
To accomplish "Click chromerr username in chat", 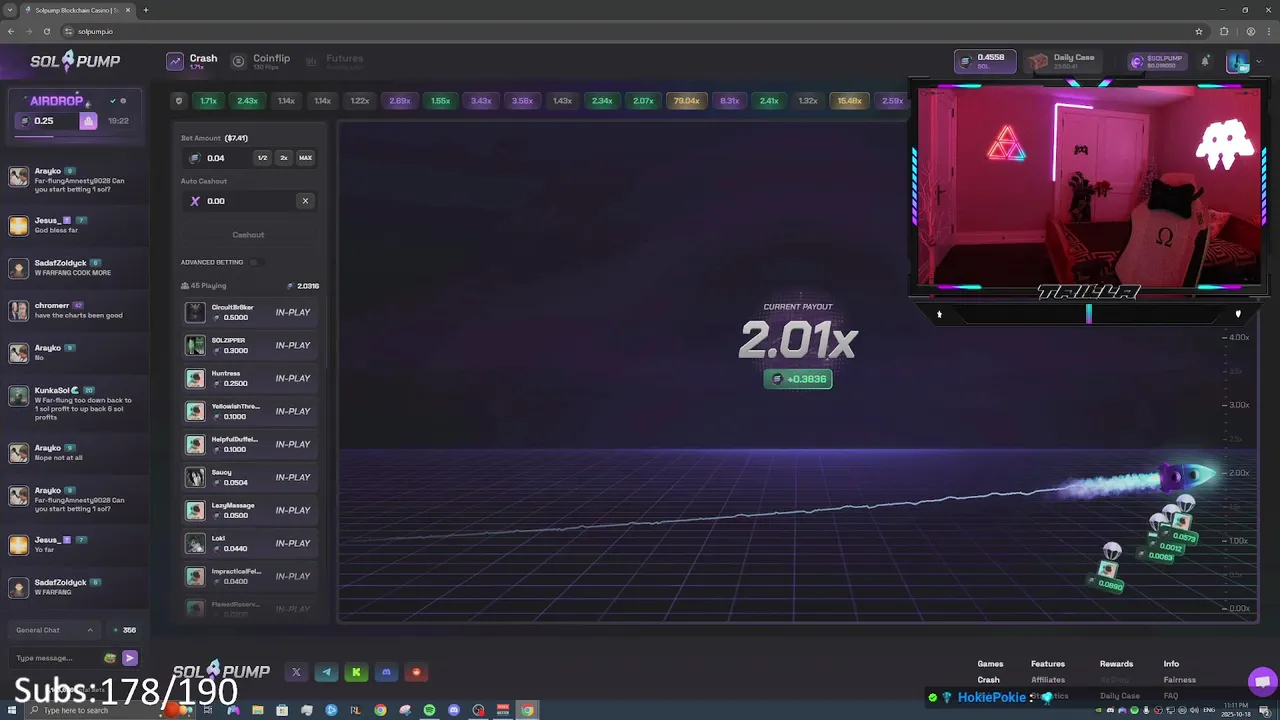I will click(x=53, y=305).
